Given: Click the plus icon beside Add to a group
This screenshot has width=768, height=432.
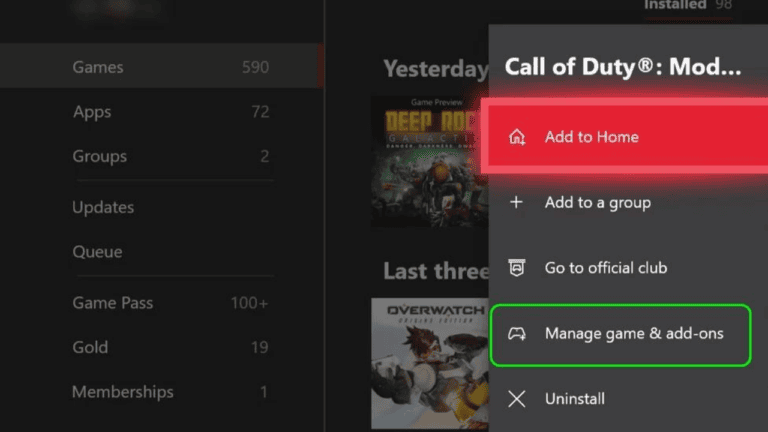Looking at the screenshot, I should click(516, 202).
